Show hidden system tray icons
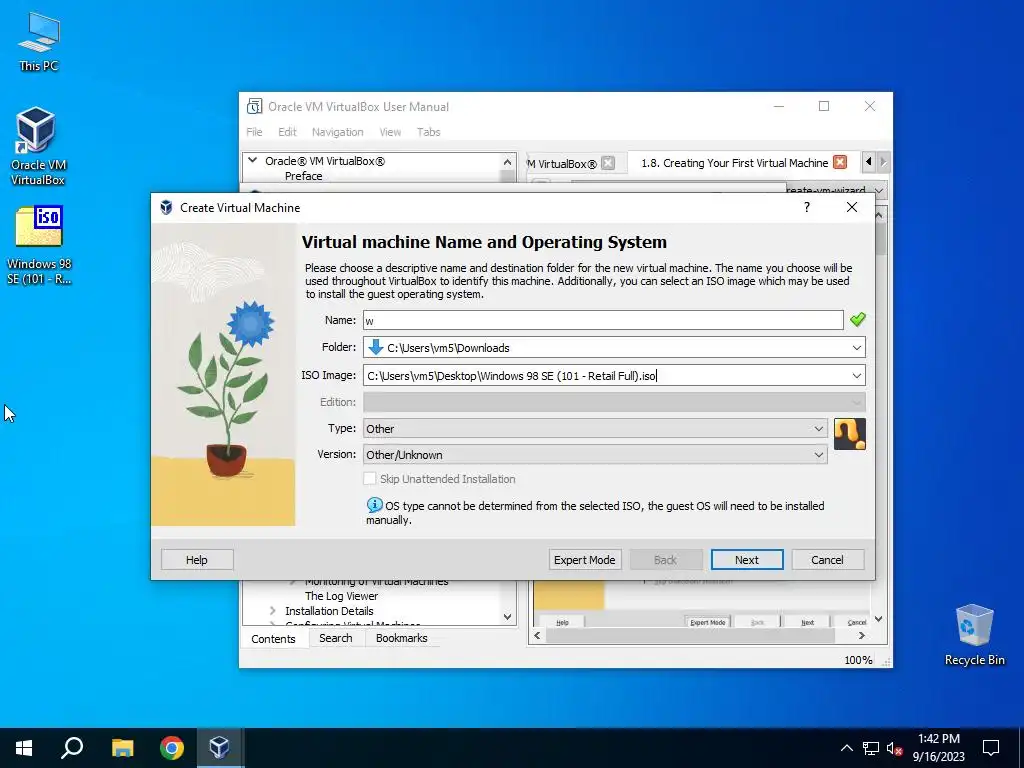 click(846, 748)
